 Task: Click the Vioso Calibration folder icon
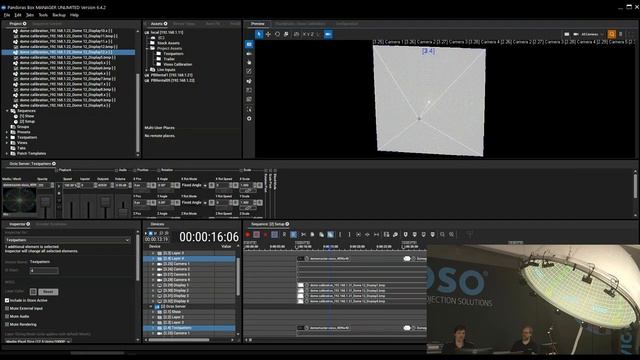(x=159, y=64)
